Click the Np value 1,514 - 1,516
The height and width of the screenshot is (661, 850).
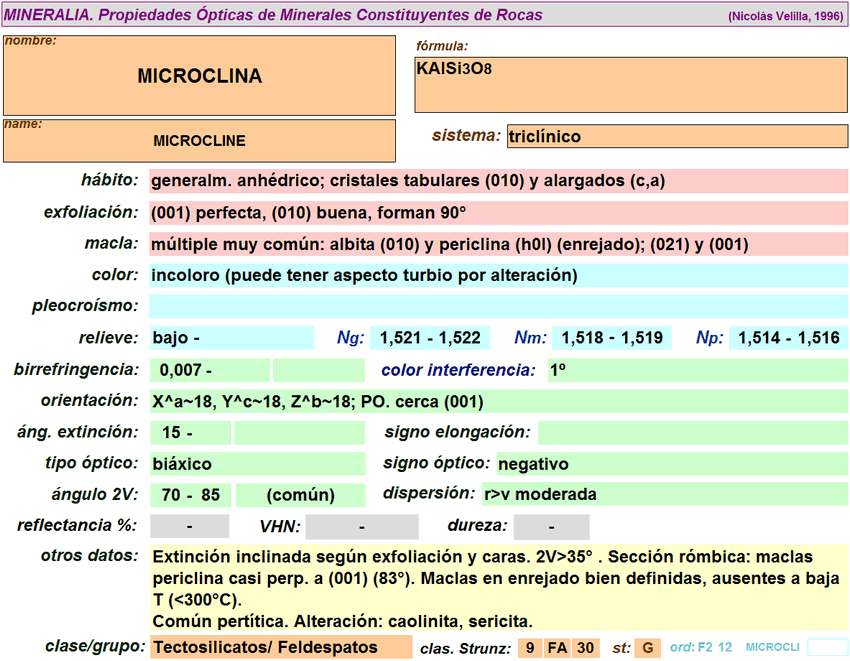click(788, 338)
